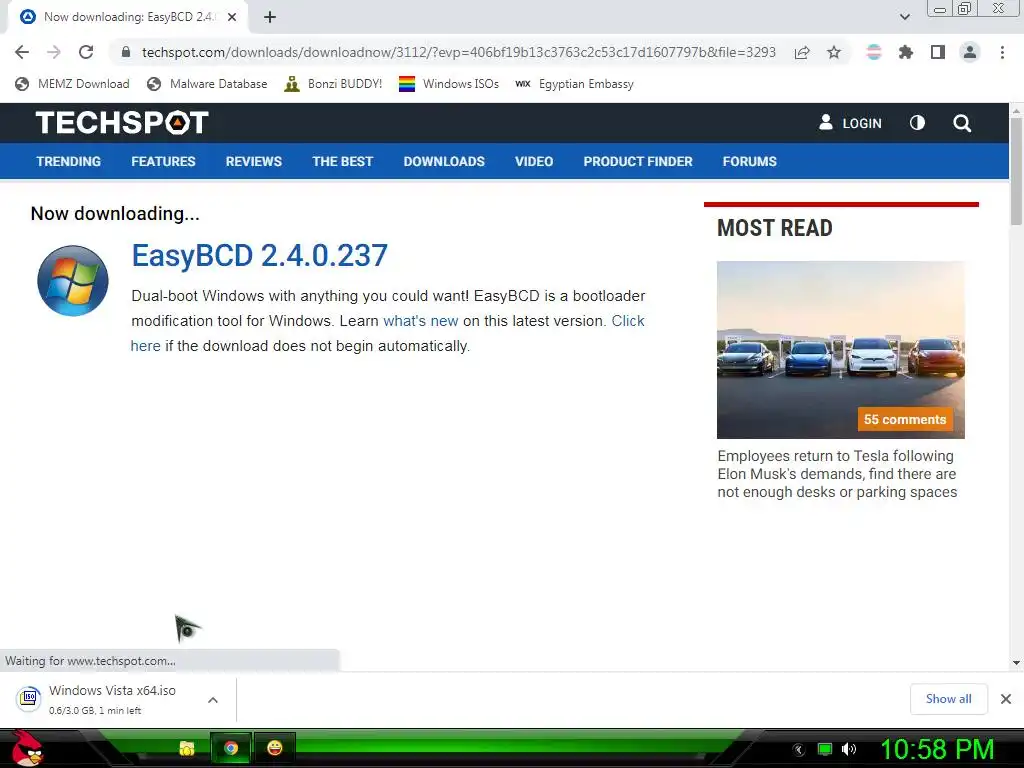Open the TRENDING nav item
Screen dimensions: 1024x768
(69, 161)
